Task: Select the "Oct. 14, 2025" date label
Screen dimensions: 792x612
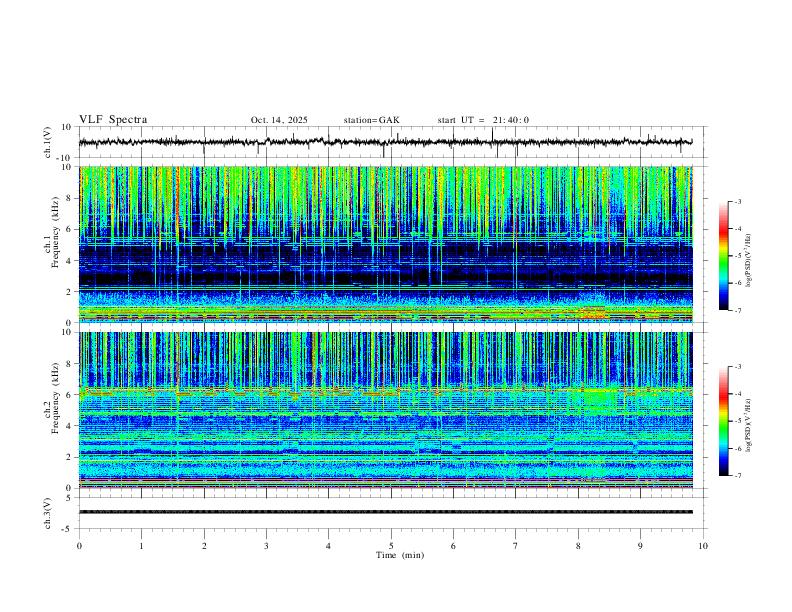Action: (279, 120)
